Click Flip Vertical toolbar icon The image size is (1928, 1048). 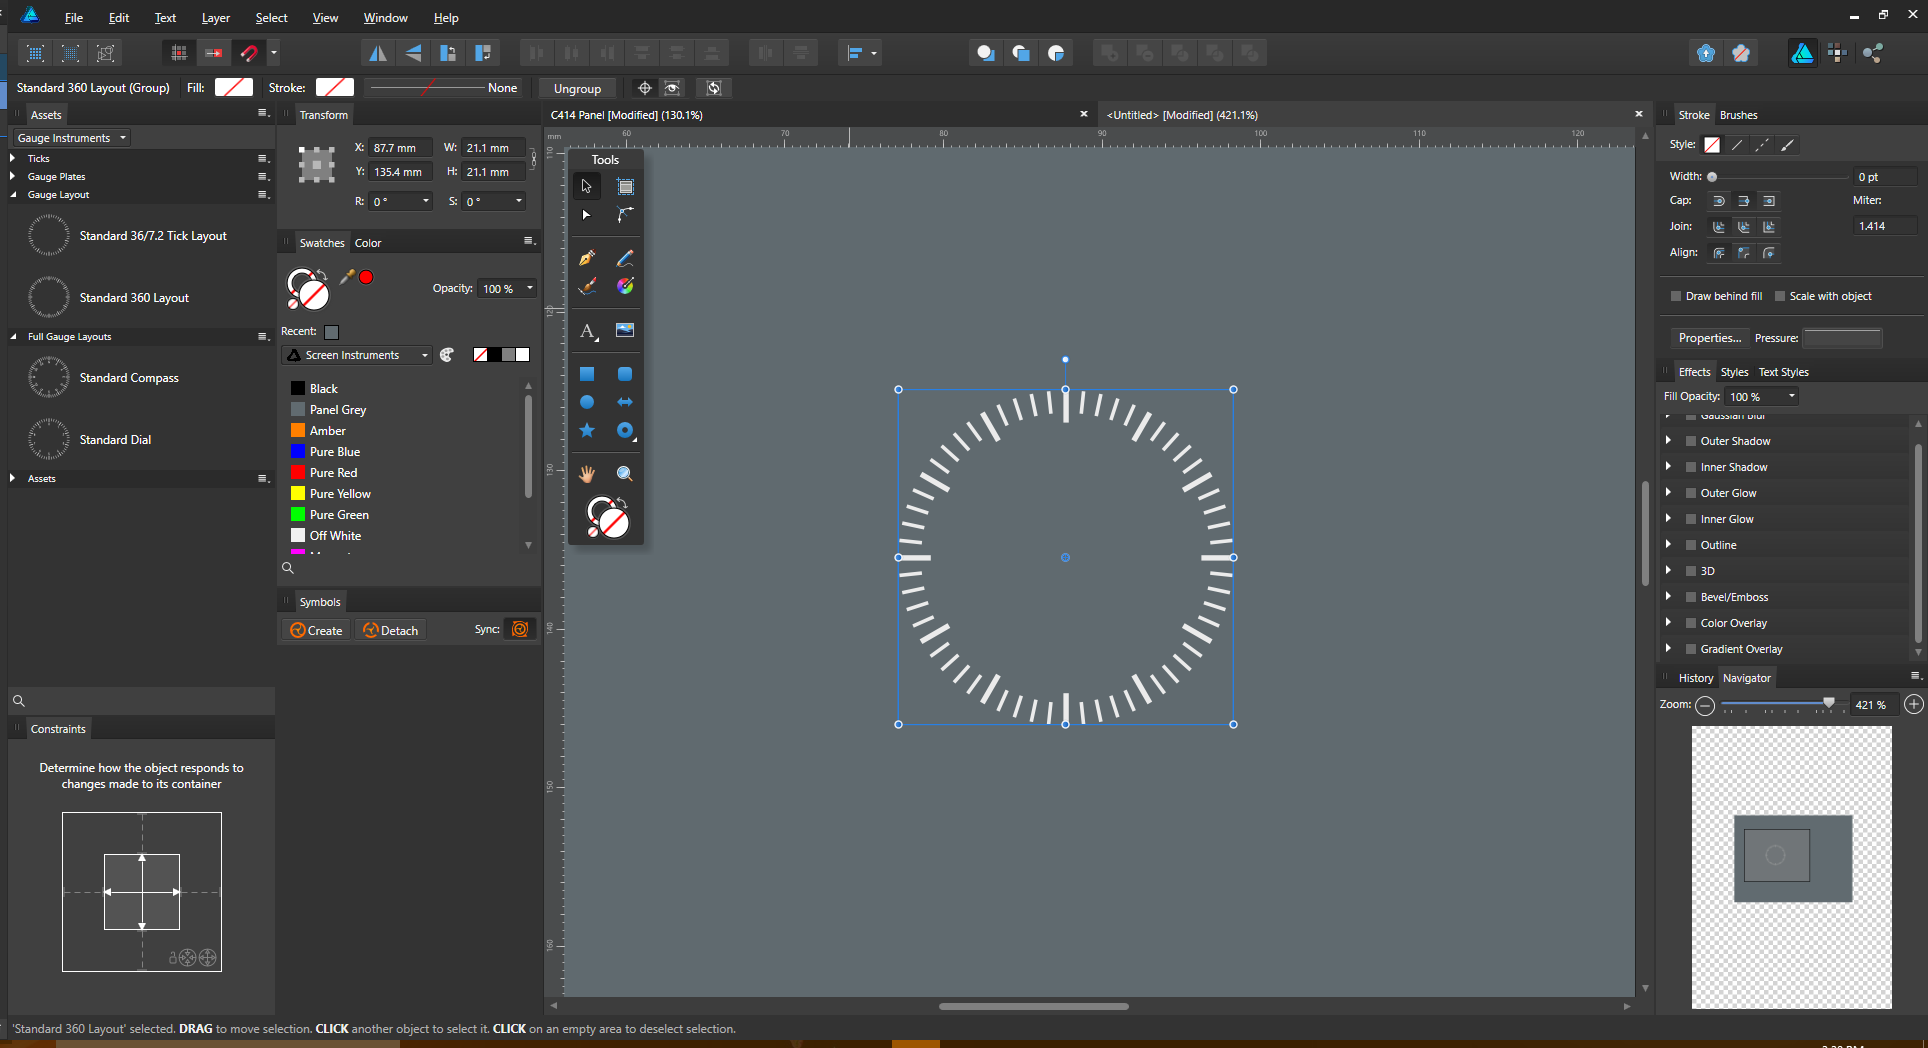pos(413,53)
